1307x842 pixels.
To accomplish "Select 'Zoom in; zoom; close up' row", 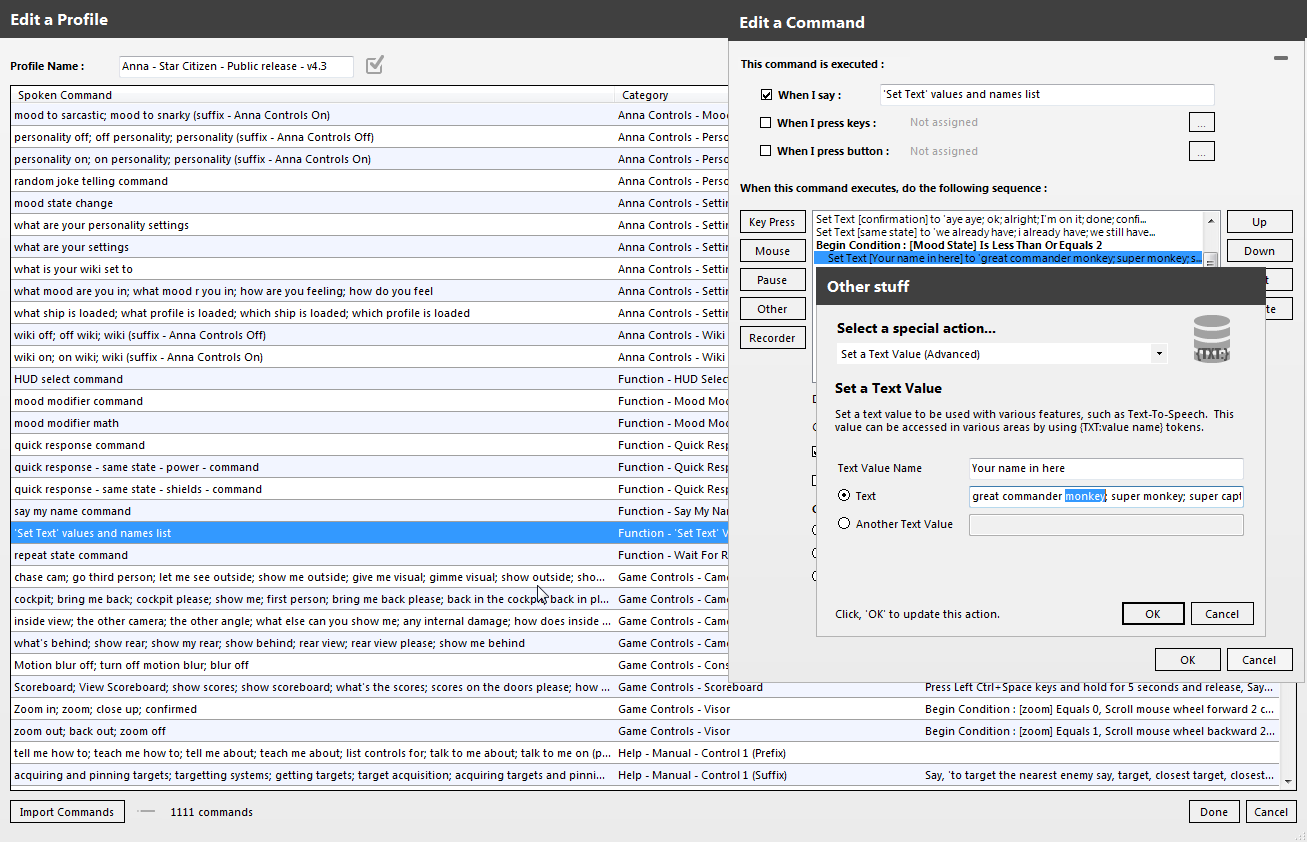I will click(x=646, y=709).
